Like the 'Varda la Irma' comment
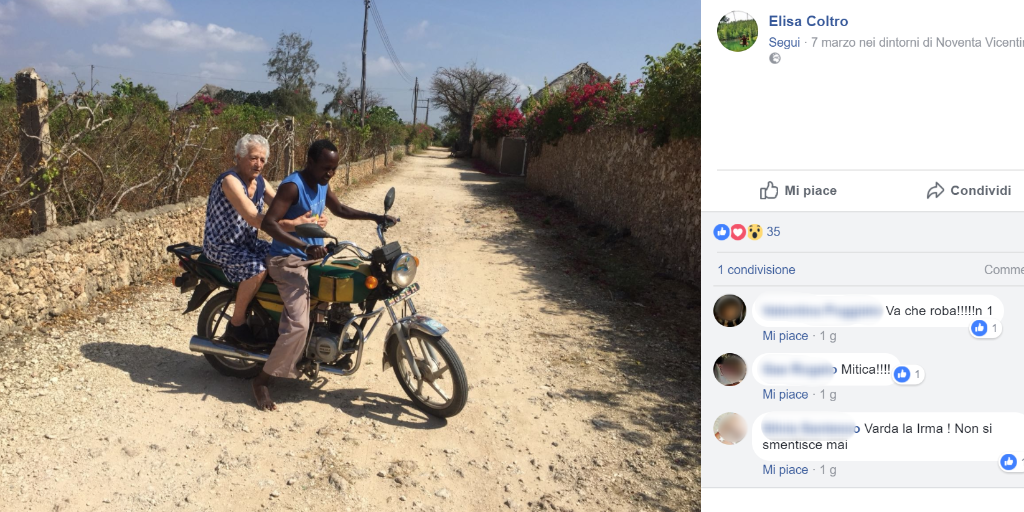The width and height of the screenshot is (1024, 512). (x=785, y=470)
